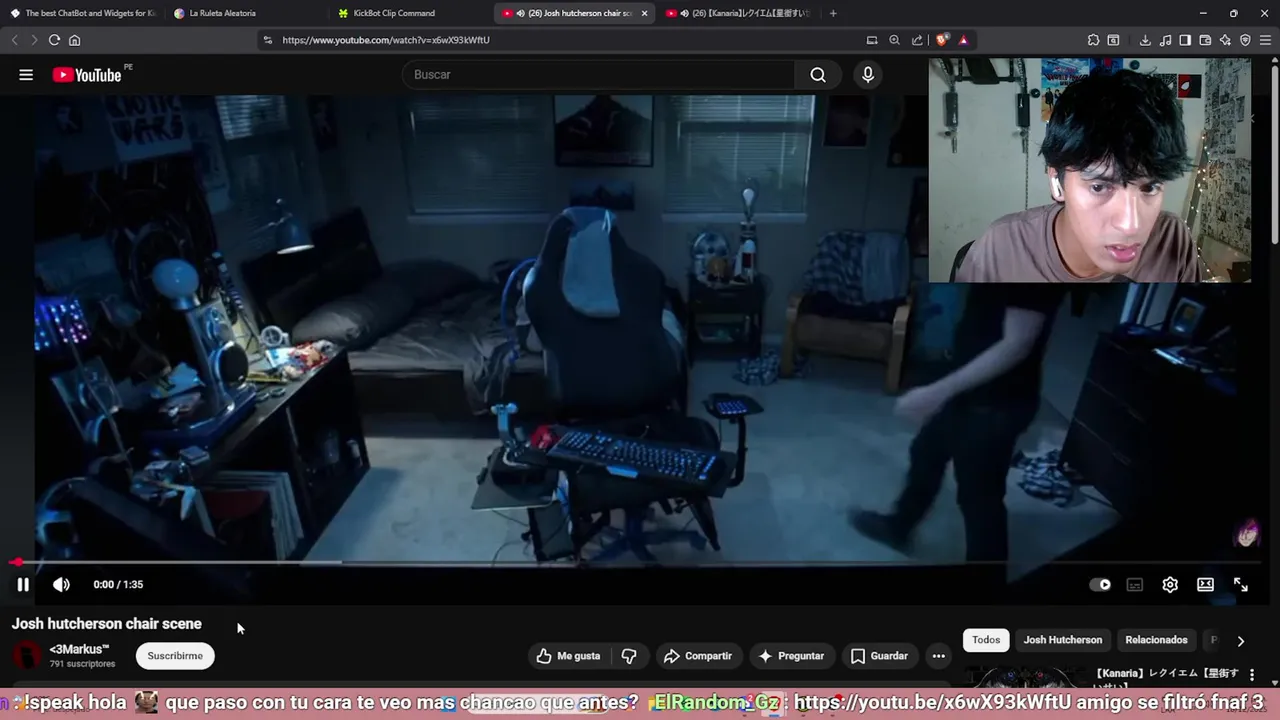Mute audio on the Josh hutcherson tab
Image resolution: width=1280 pixels, height=720 pixels.
pos(520,13)
